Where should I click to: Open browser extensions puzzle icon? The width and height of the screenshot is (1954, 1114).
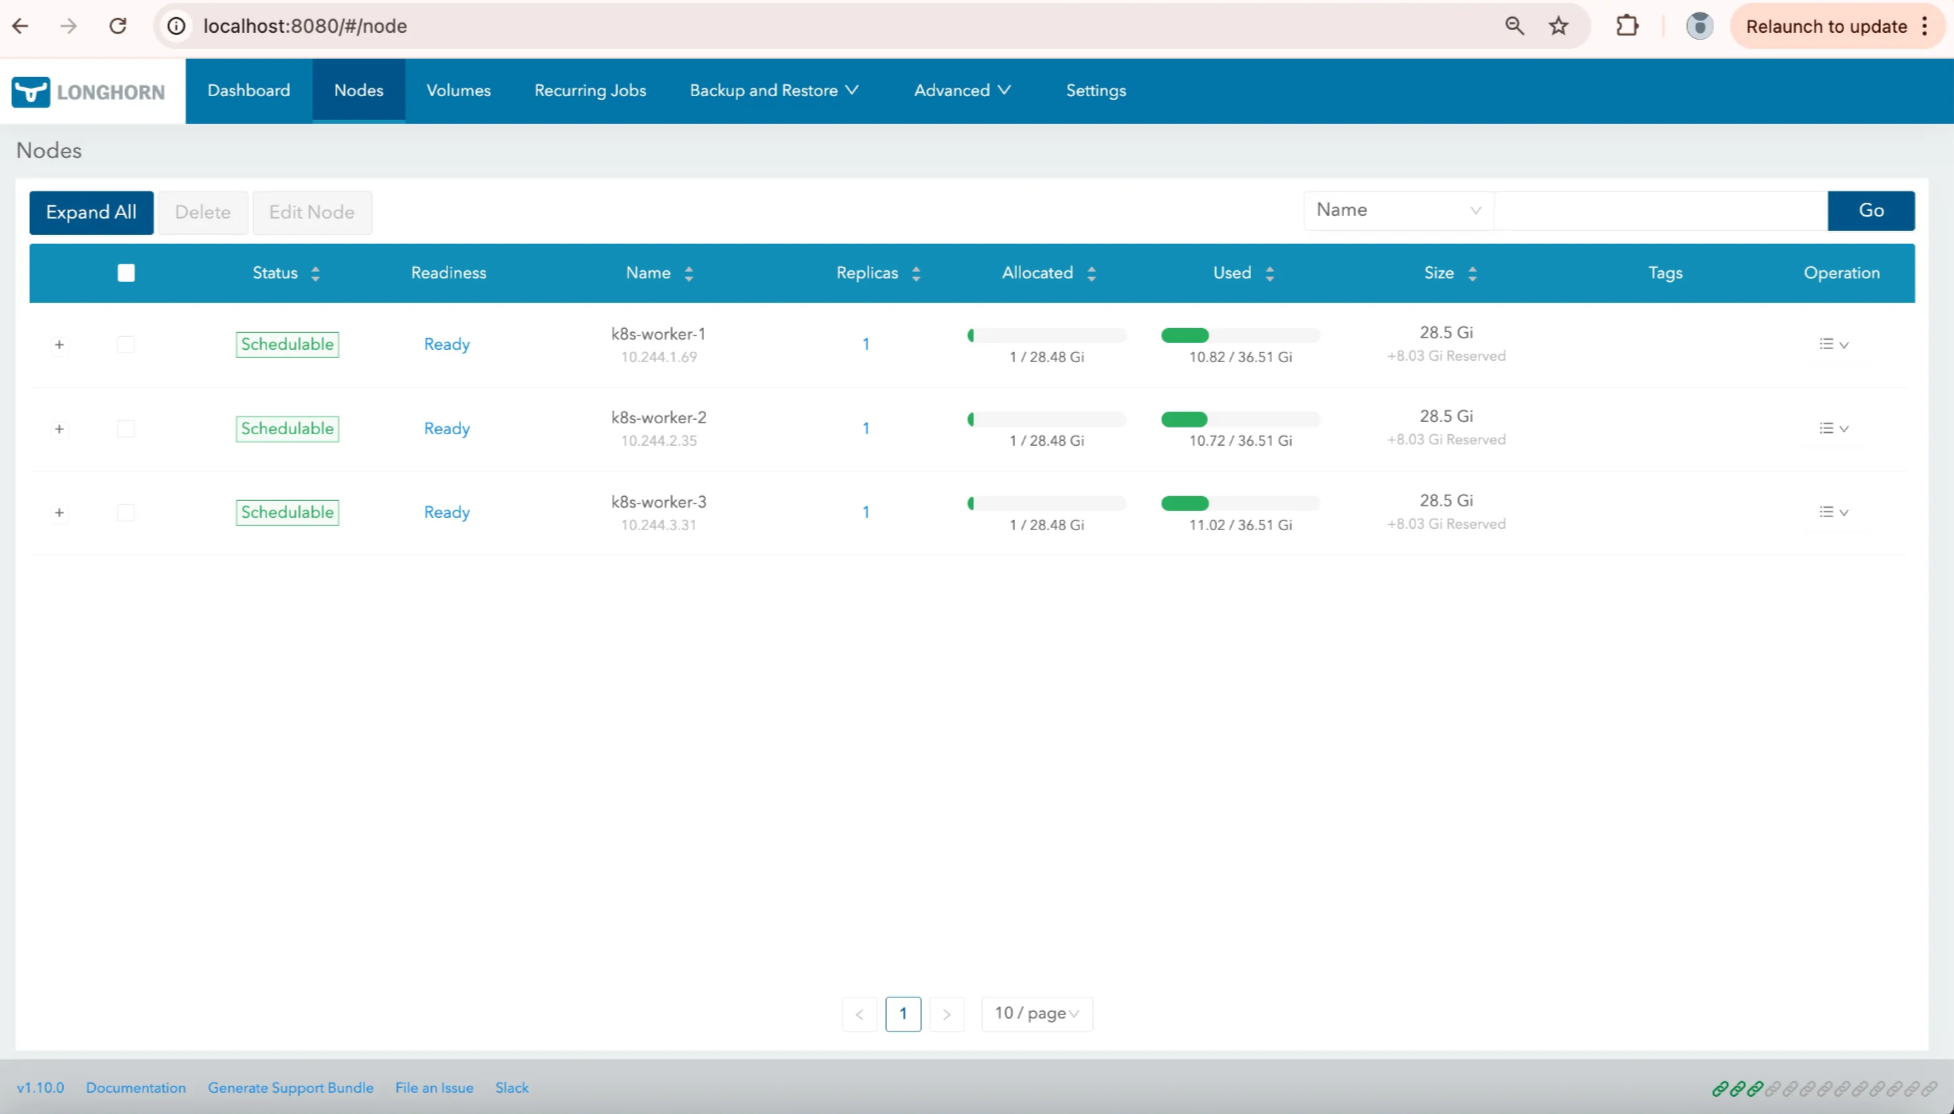[x=1627, y=26]
